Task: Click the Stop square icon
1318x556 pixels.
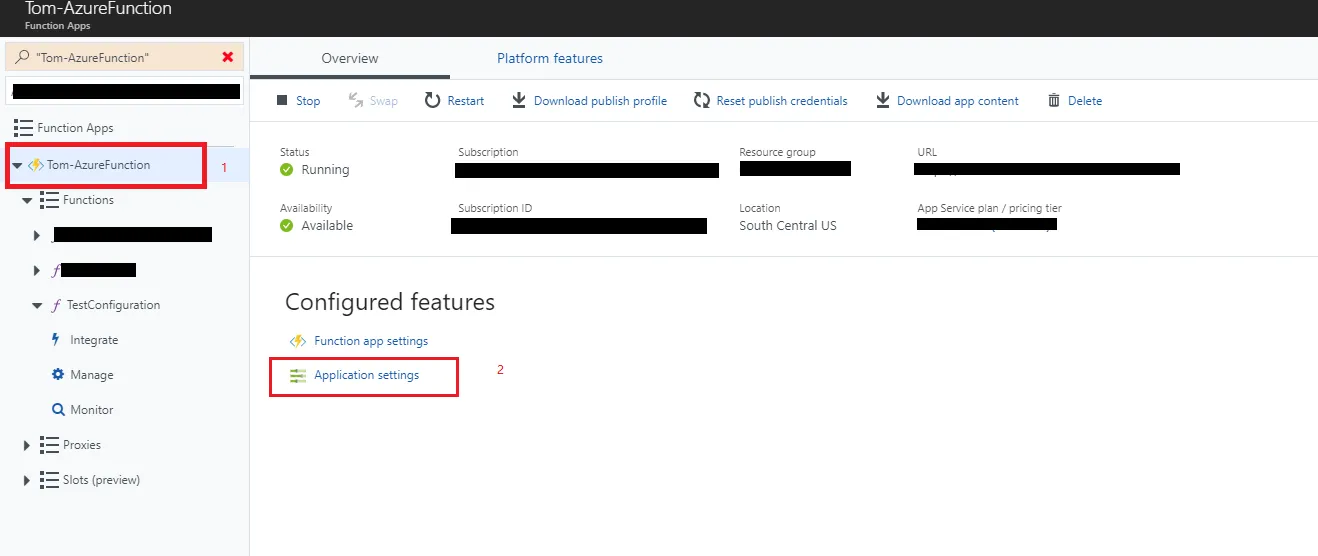Action: click(x=282, y=101)
